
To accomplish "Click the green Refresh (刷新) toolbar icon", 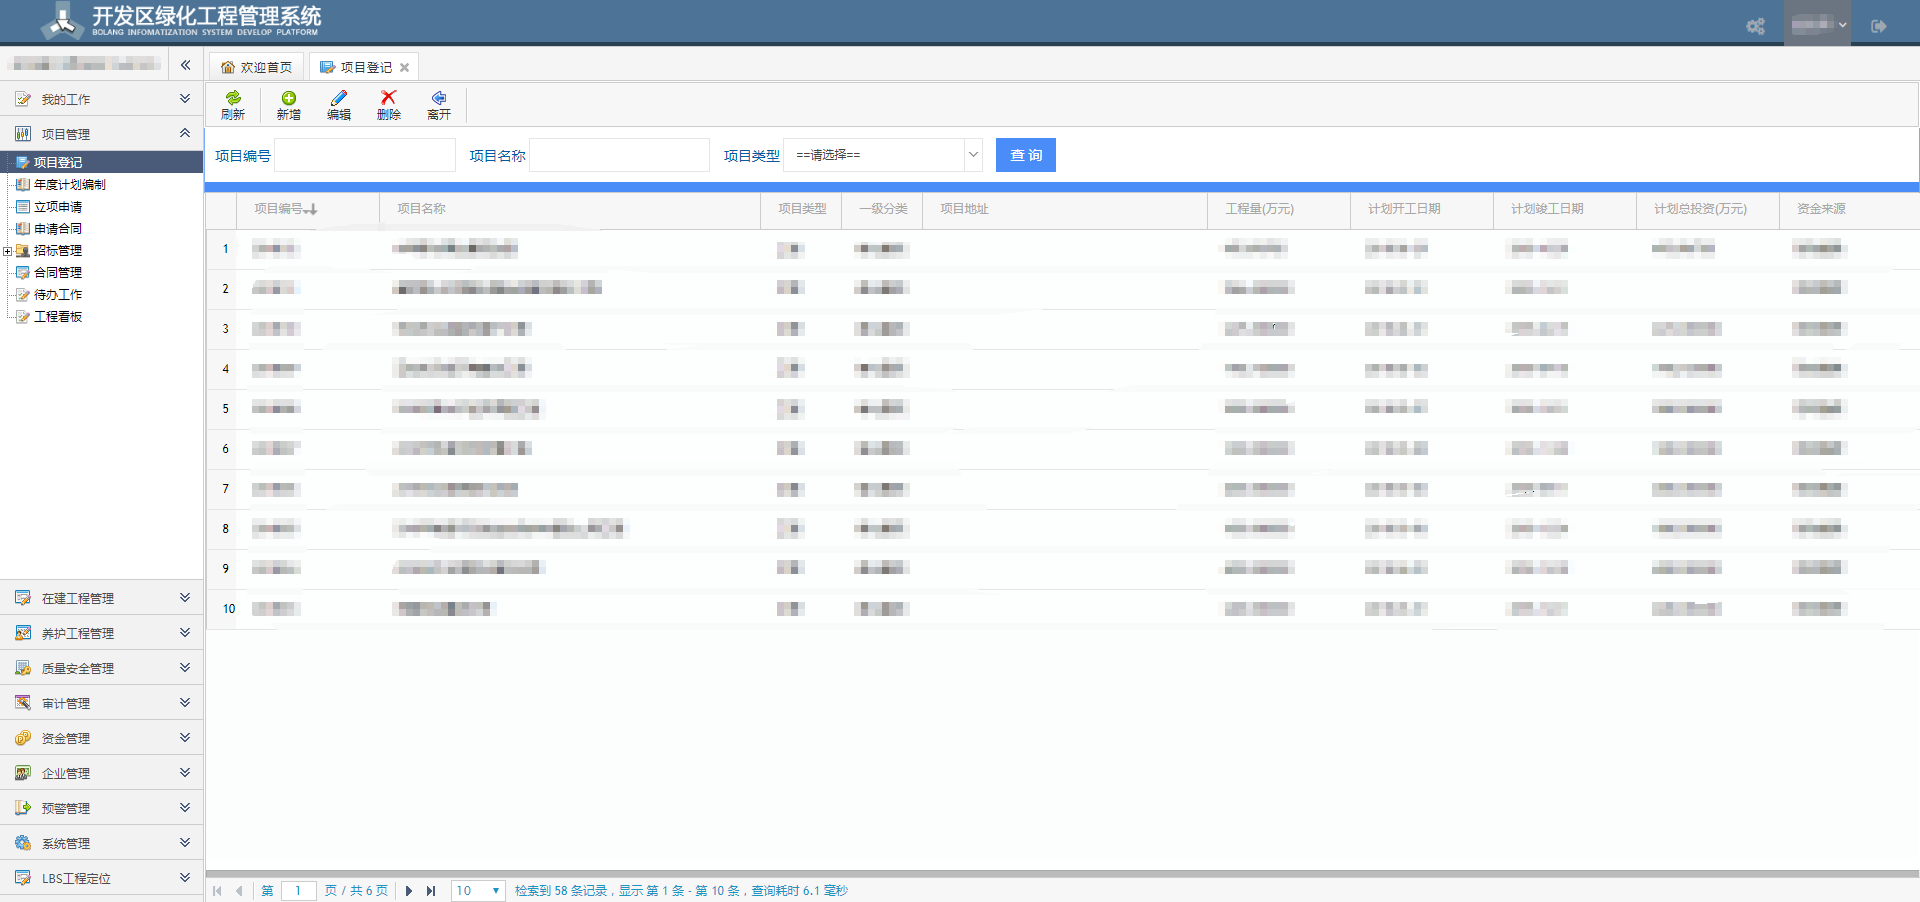I will point(233,98).
